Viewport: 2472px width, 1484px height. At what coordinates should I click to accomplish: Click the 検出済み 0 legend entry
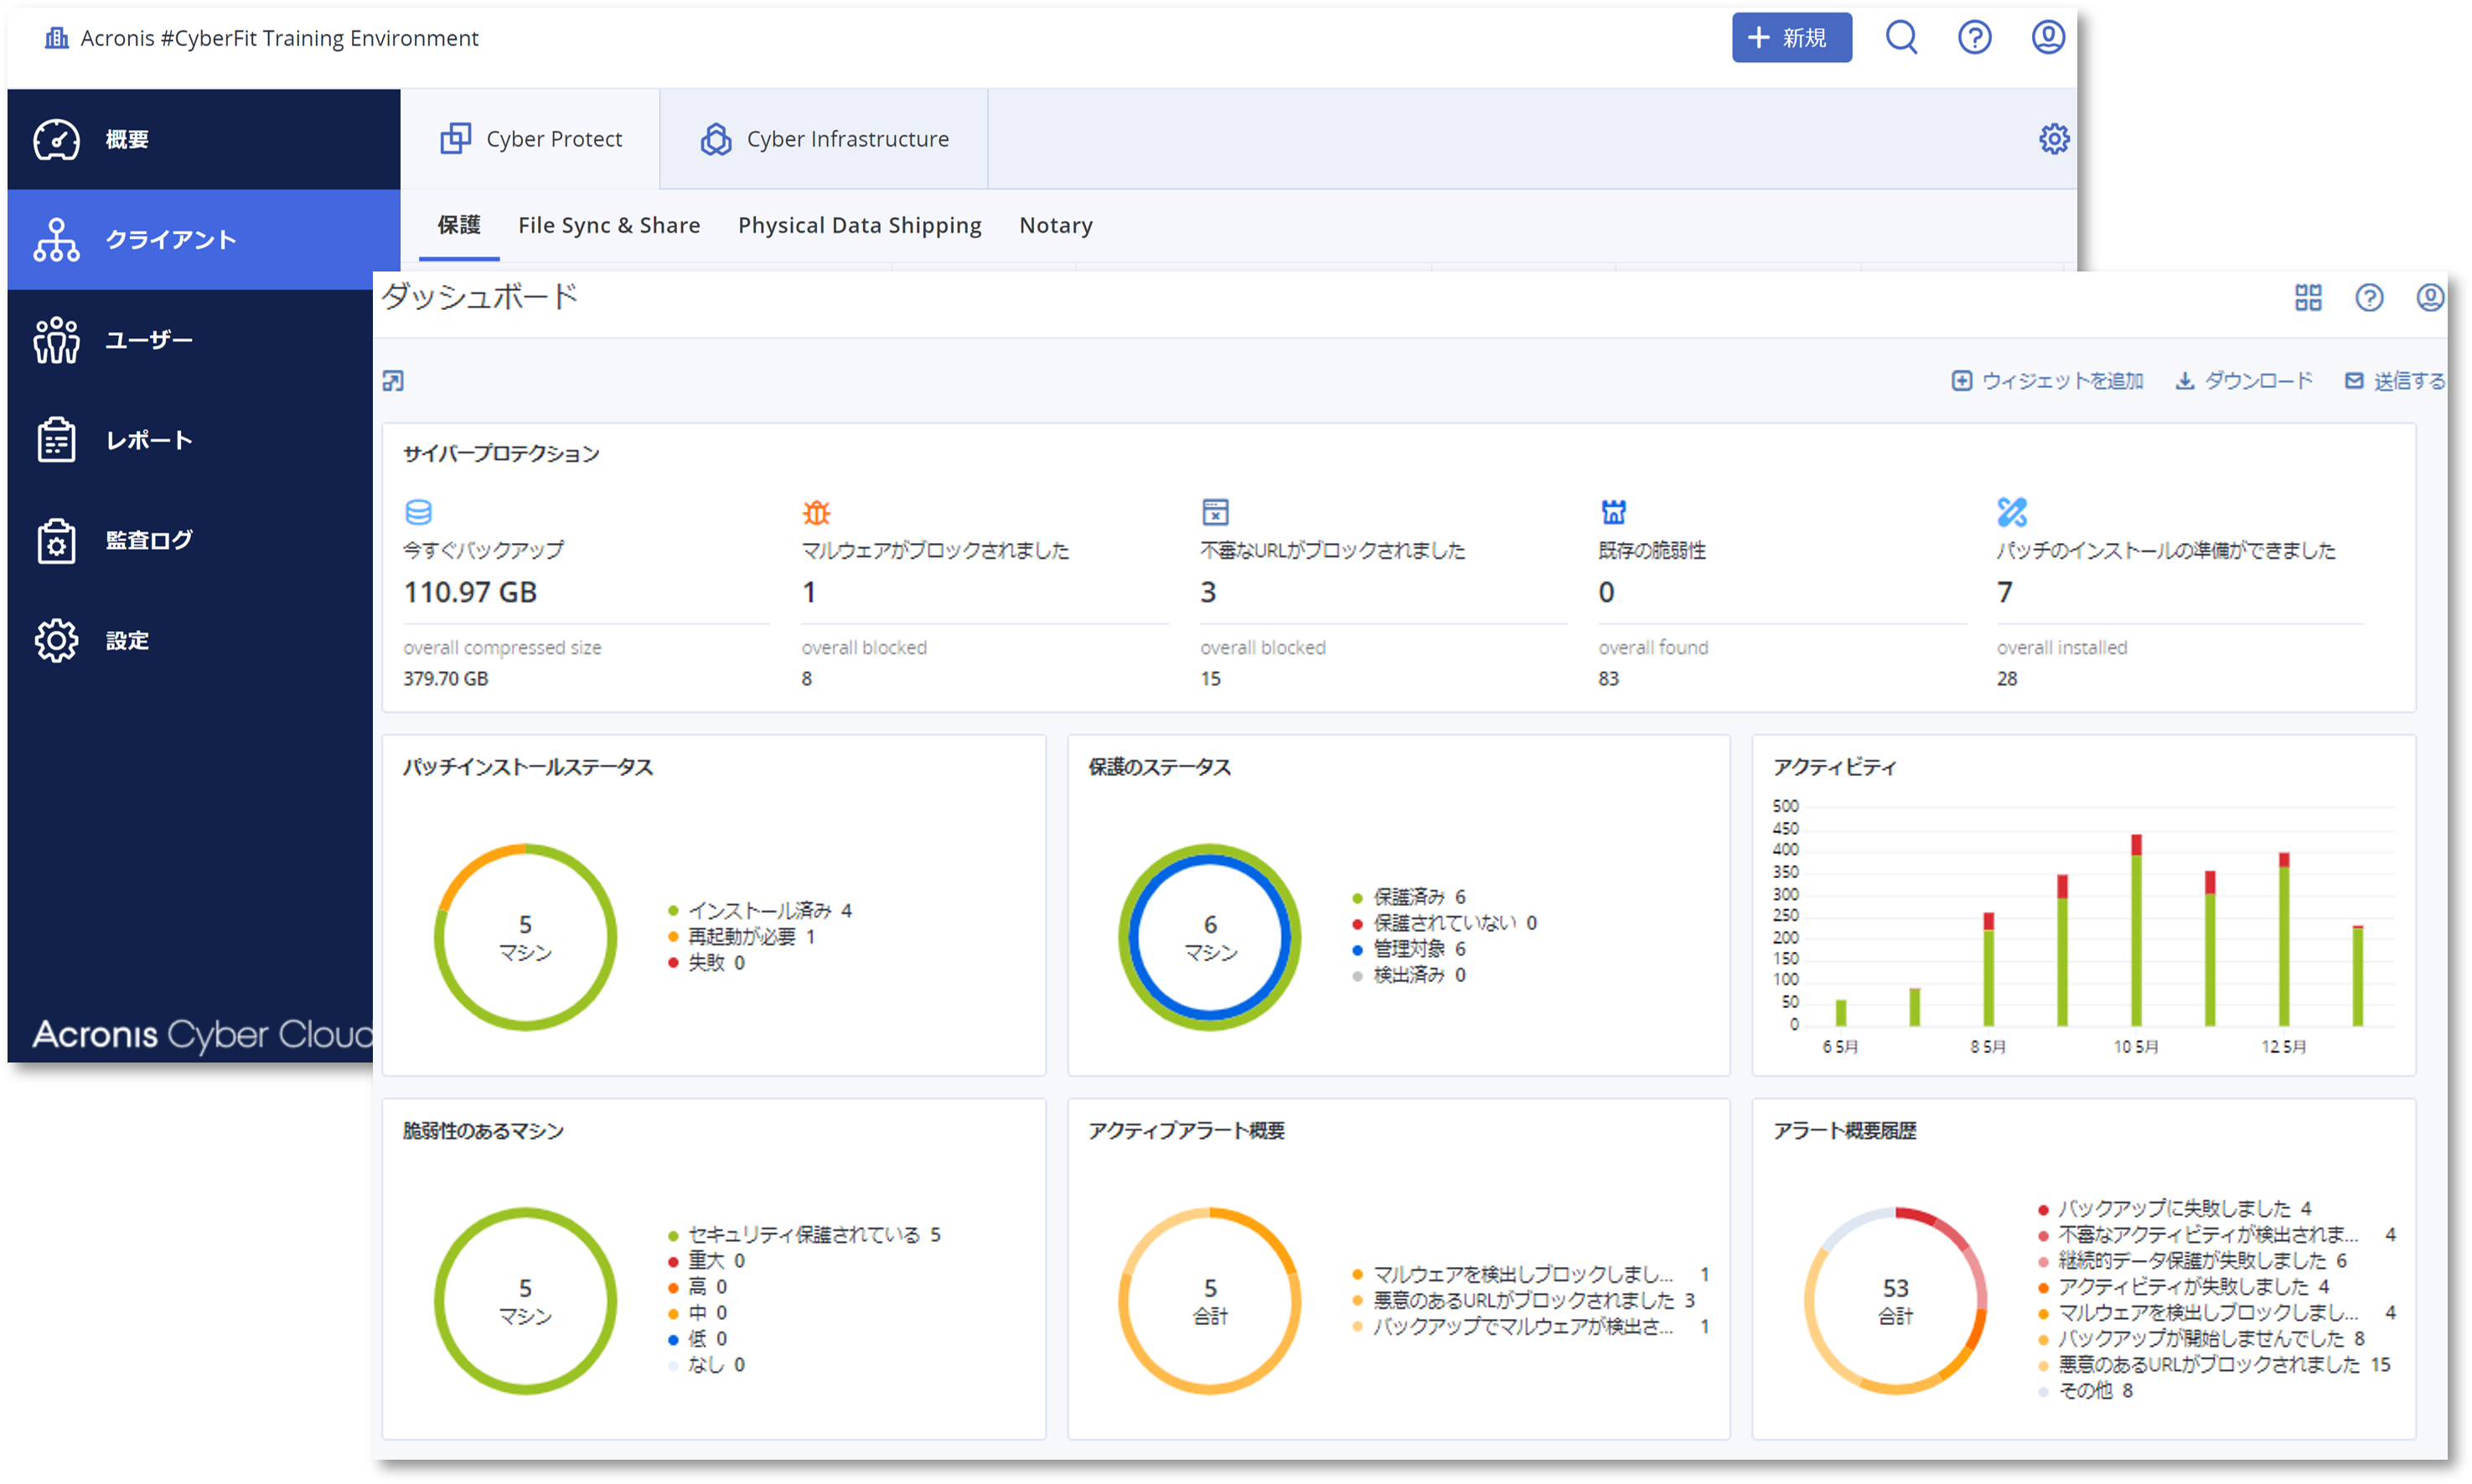[x=1409, y=974]
